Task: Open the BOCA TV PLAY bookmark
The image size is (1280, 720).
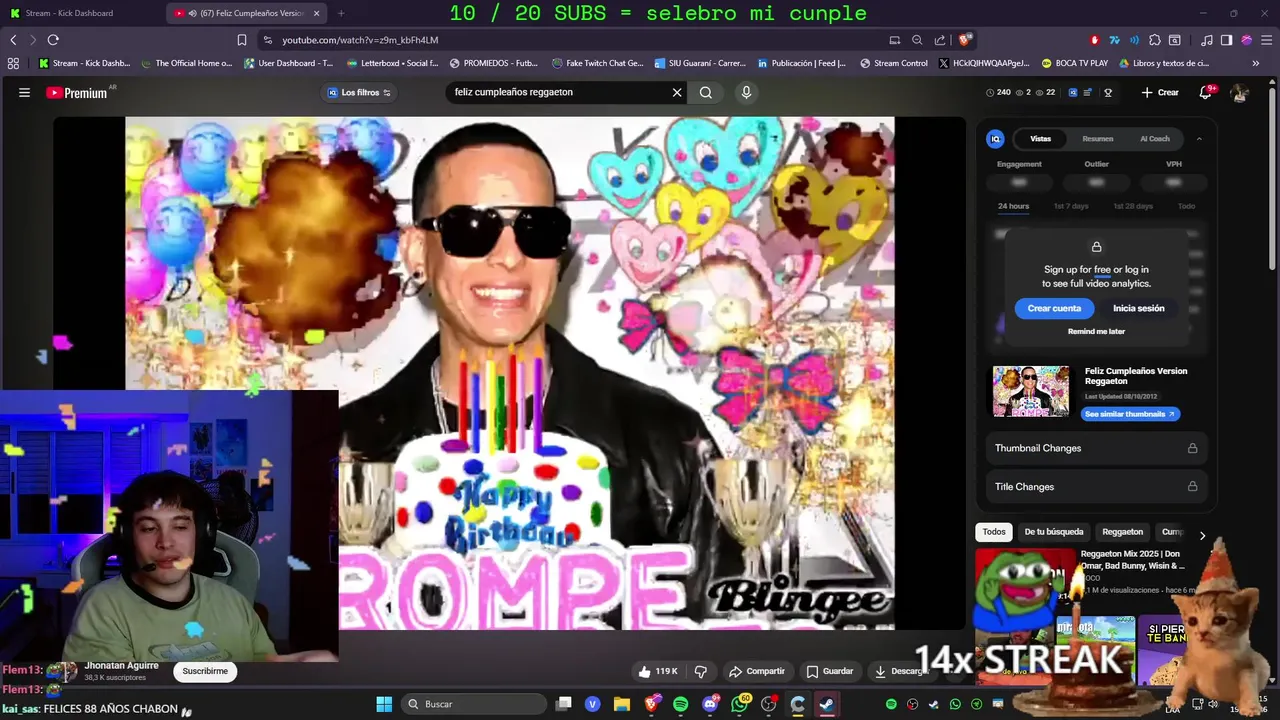Action: 1074,63
